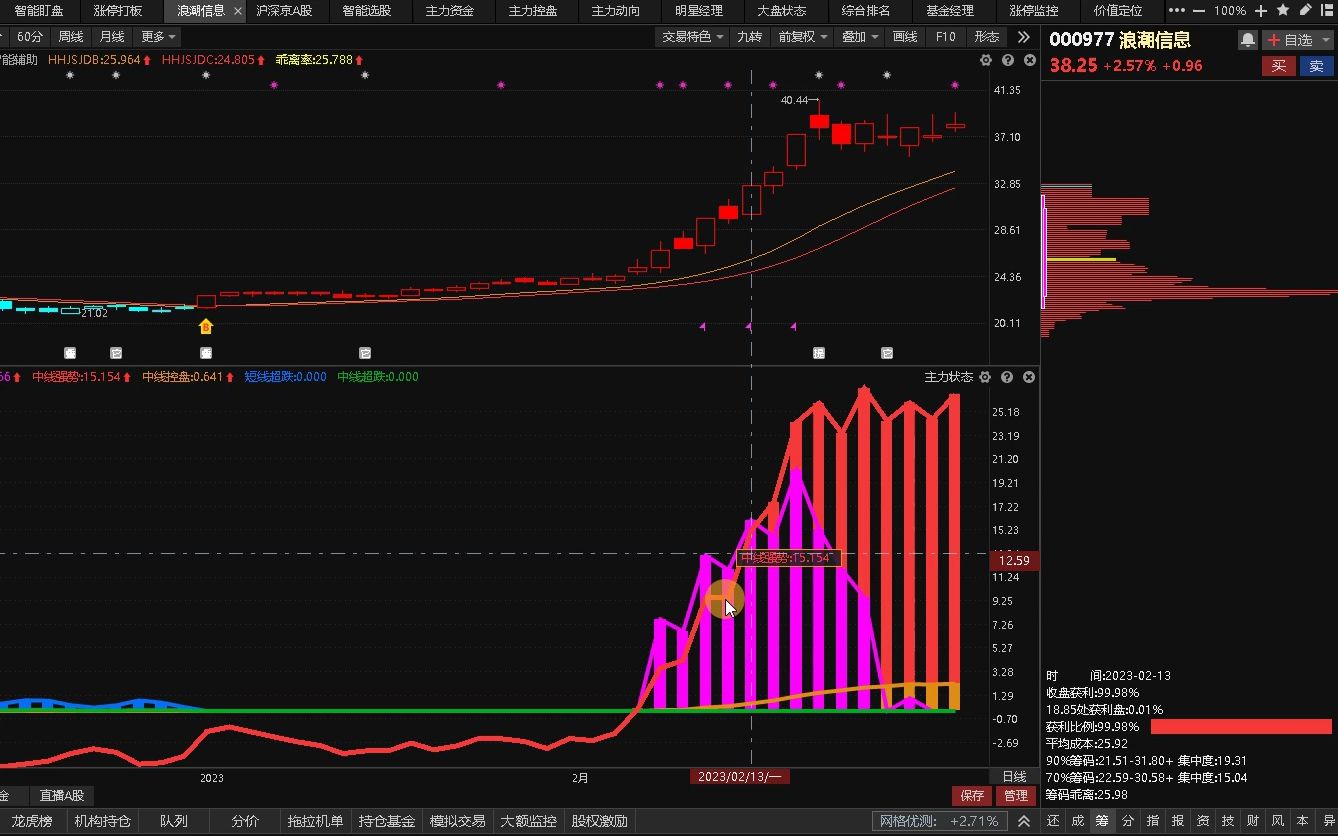This screenshot has width=1338, height=836.
Task: Select the 报 tab in bottom right strip
Action: click(x=1178, y=821)
